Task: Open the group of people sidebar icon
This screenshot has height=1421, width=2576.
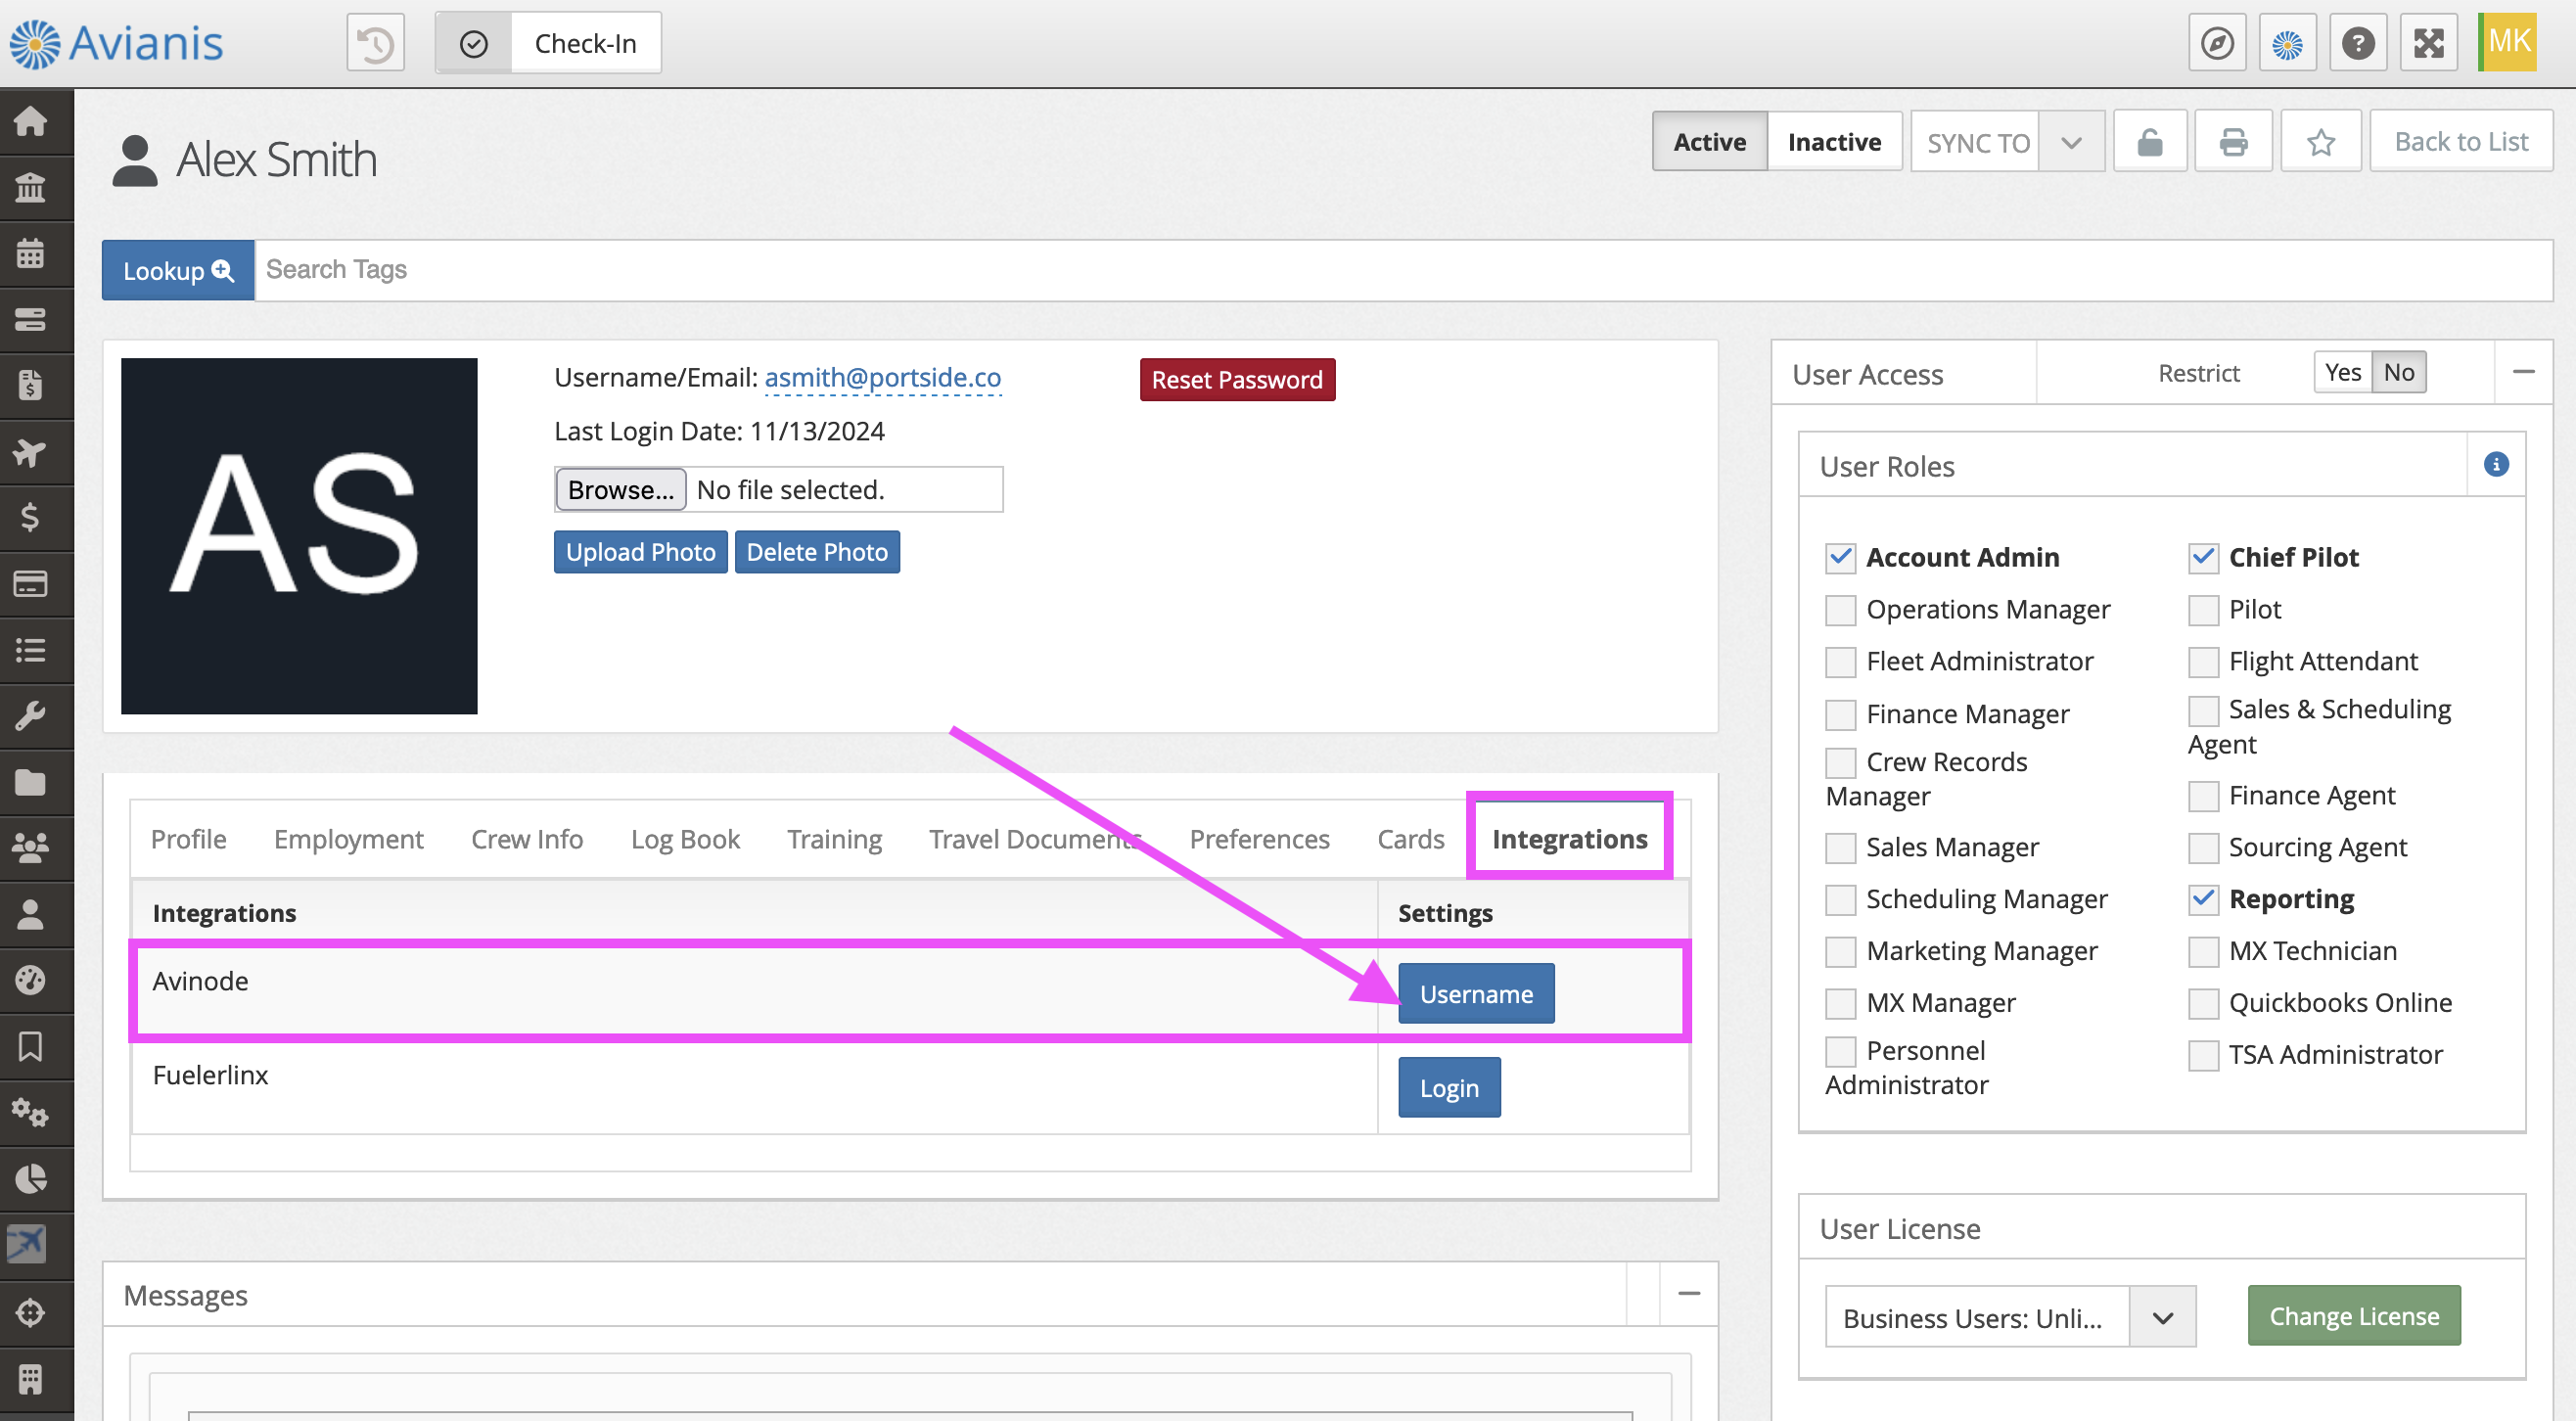Action: [30, 848]
